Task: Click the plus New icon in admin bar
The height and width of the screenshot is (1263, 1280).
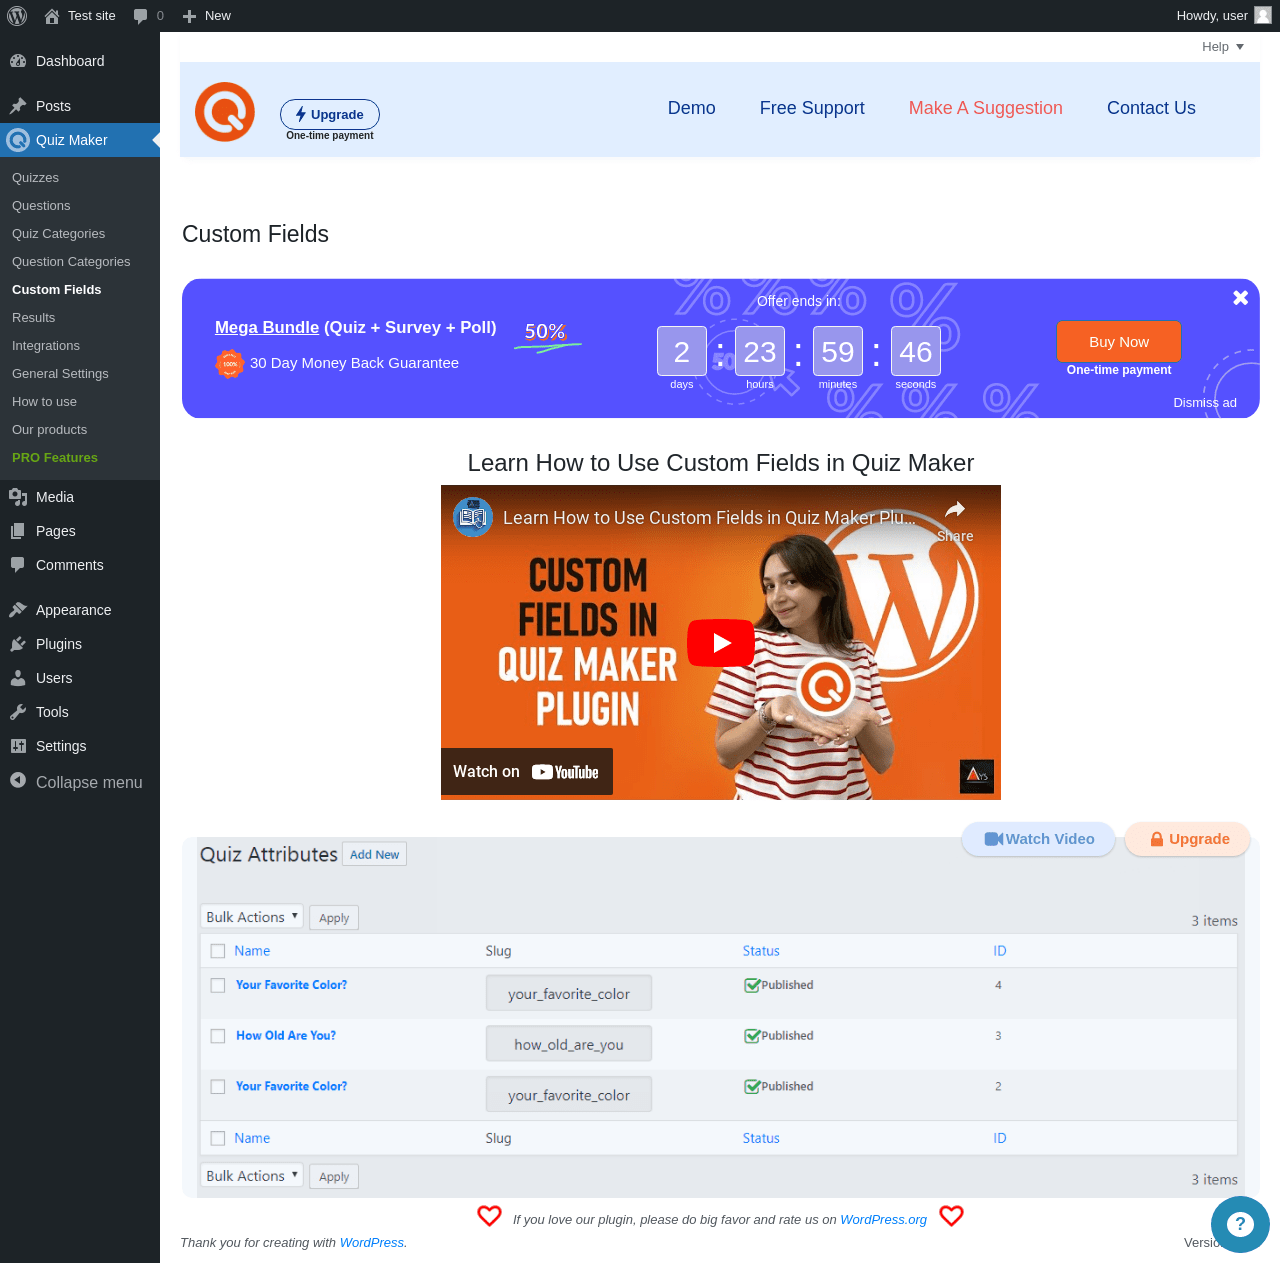Action: pos(189,16)
